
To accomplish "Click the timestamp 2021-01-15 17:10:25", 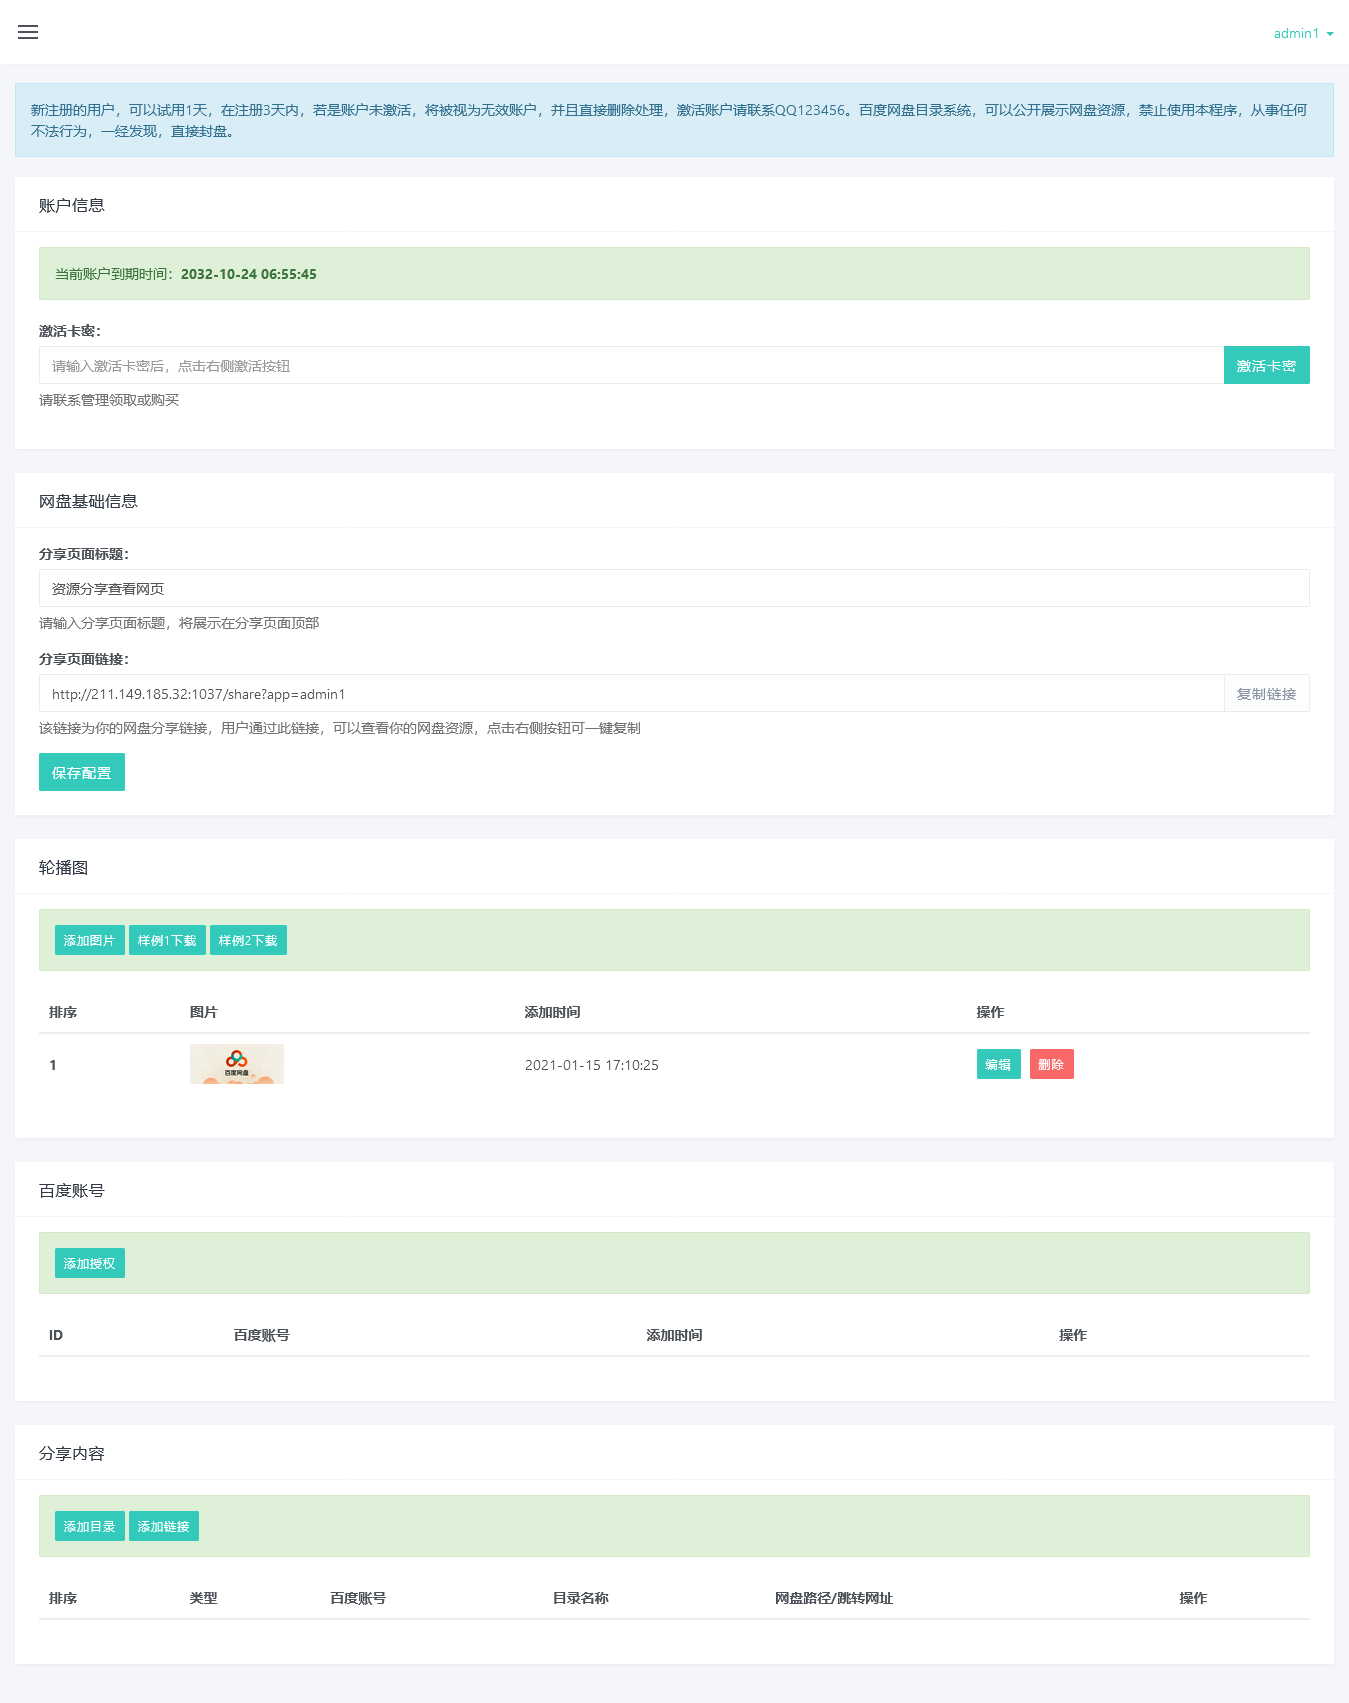I will pyautogui.click(x=592, y=1065).
